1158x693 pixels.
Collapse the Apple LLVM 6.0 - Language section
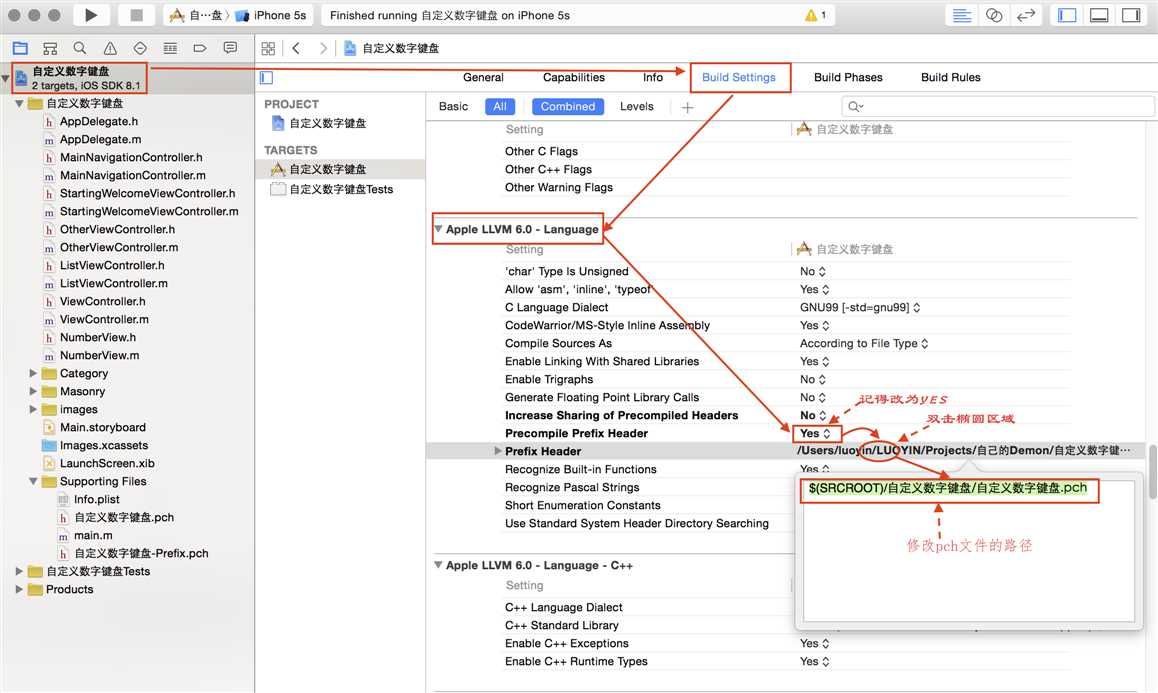(438, 229)
